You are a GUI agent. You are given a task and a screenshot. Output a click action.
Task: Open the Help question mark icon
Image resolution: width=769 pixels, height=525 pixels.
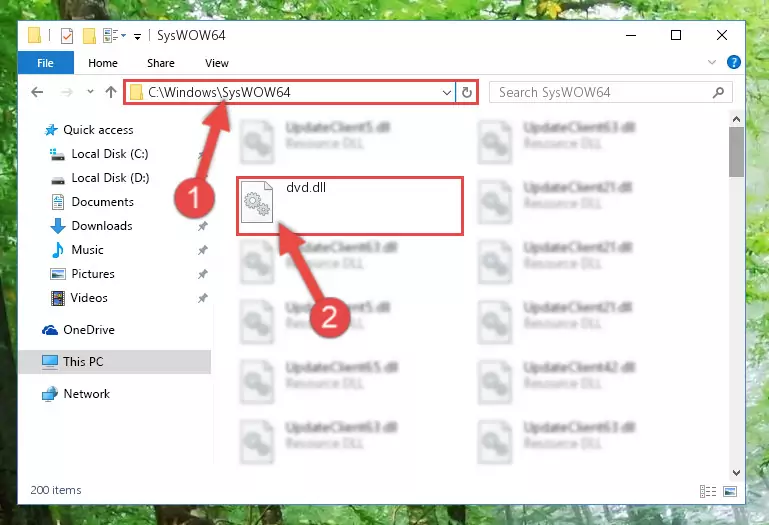(x=734, y=62)
